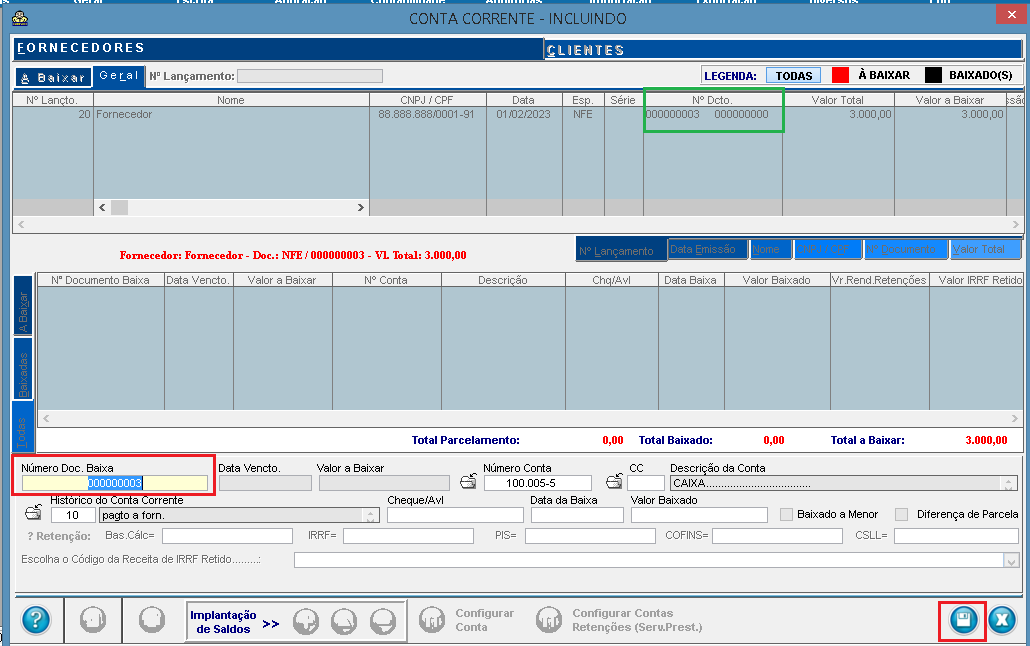Click middle round icon in Implantação de Saldos group

344,621
